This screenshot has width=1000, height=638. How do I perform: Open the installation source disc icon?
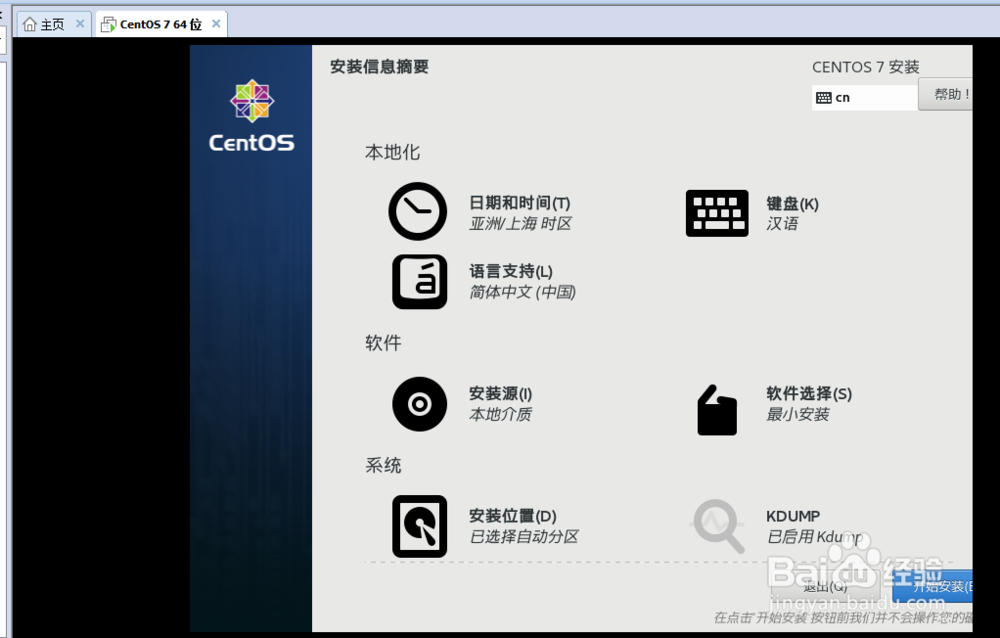420,404
